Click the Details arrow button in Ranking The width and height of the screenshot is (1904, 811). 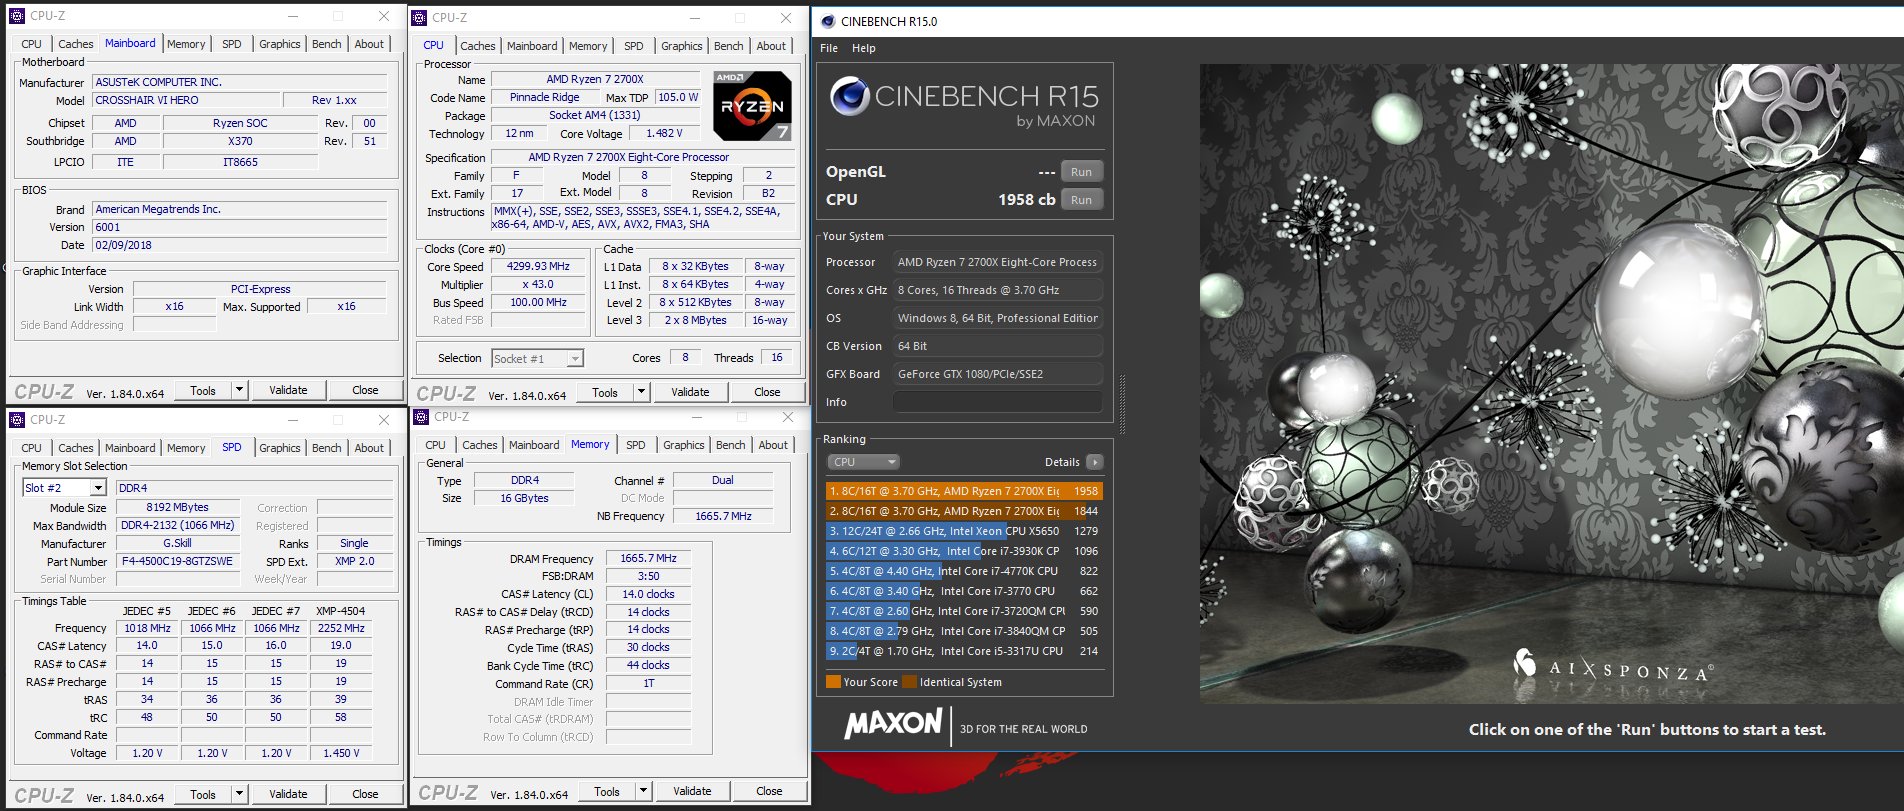click(1095, 462)
